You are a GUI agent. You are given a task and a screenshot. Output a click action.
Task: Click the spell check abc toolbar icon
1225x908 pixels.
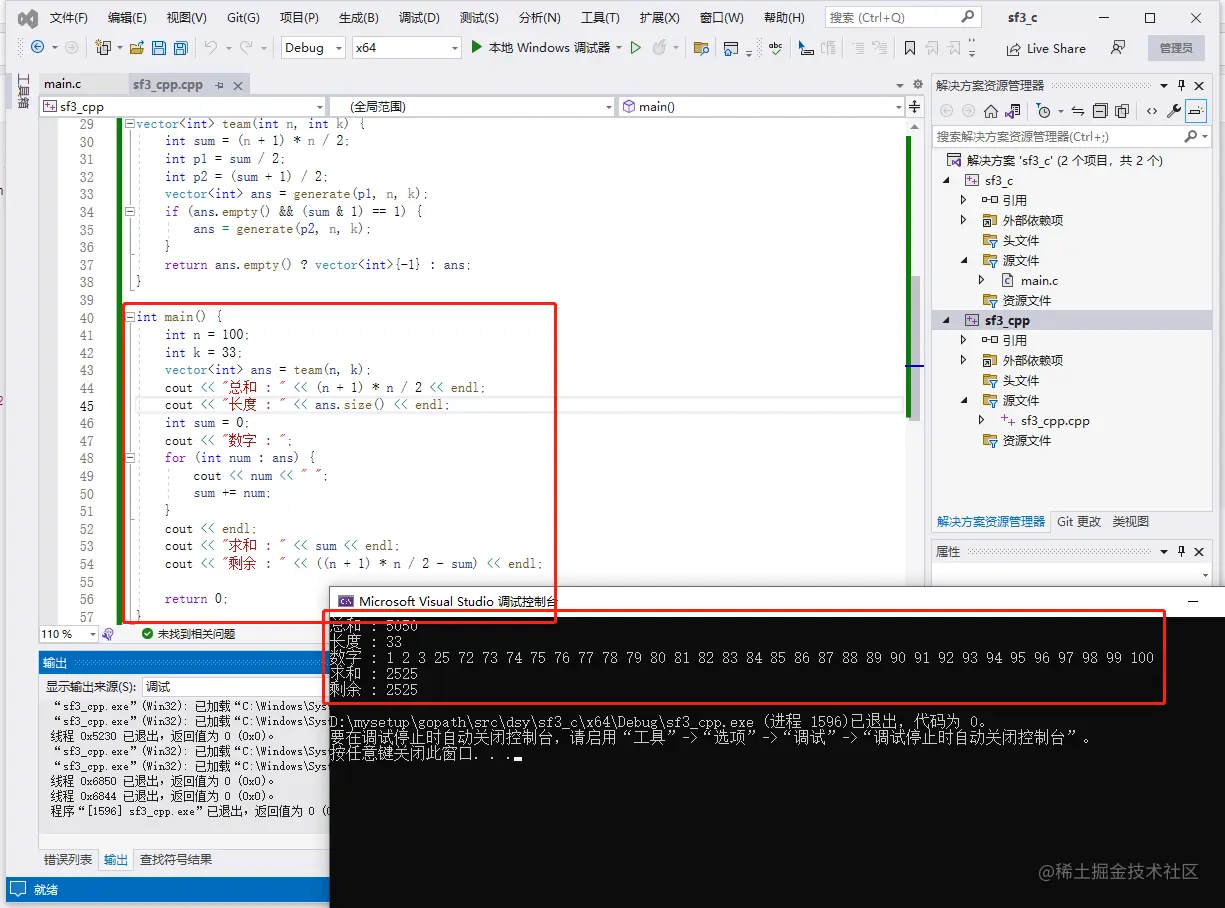(x=775, y=47)
